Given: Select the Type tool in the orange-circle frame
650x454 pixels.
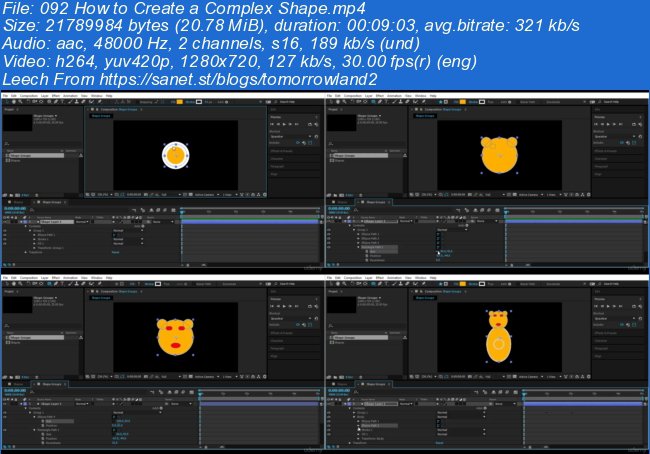Looking at the screenshot, I should tap(62, 102).
